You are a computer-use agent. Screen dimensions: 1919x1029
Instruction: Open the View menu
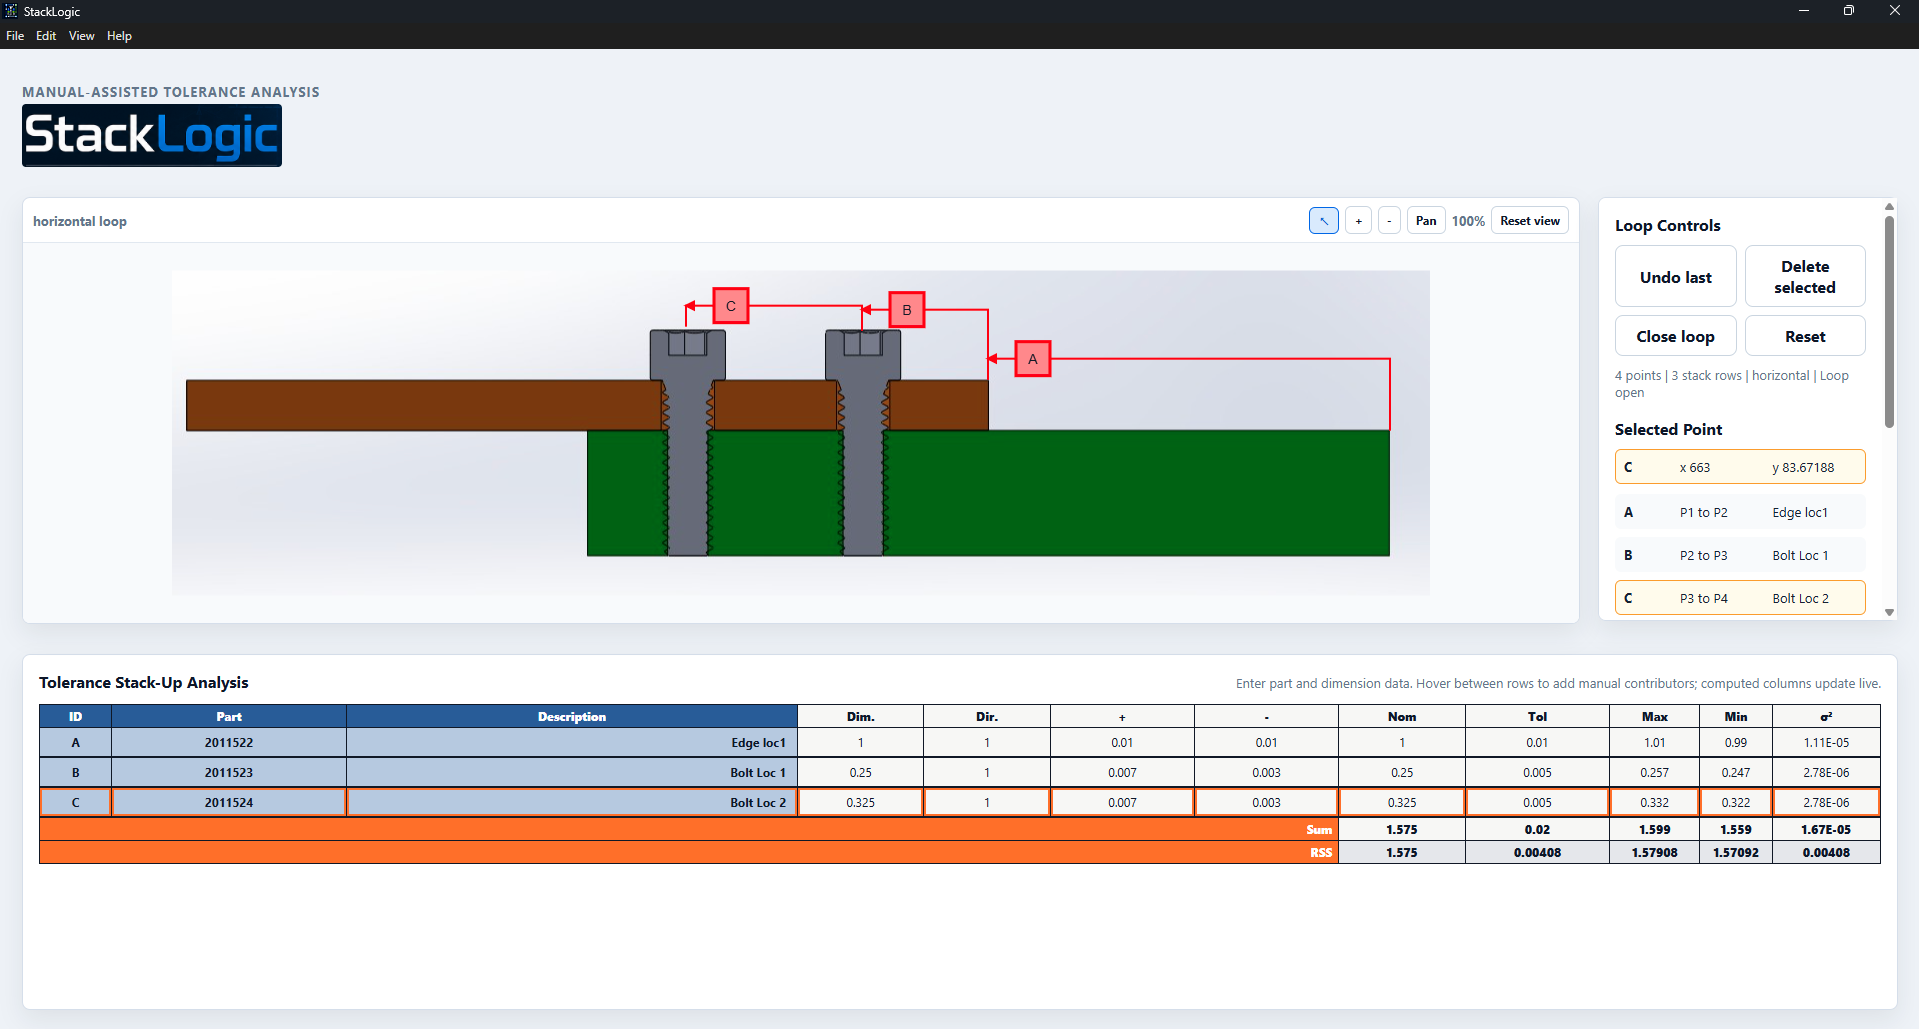(x=81, y=36)
